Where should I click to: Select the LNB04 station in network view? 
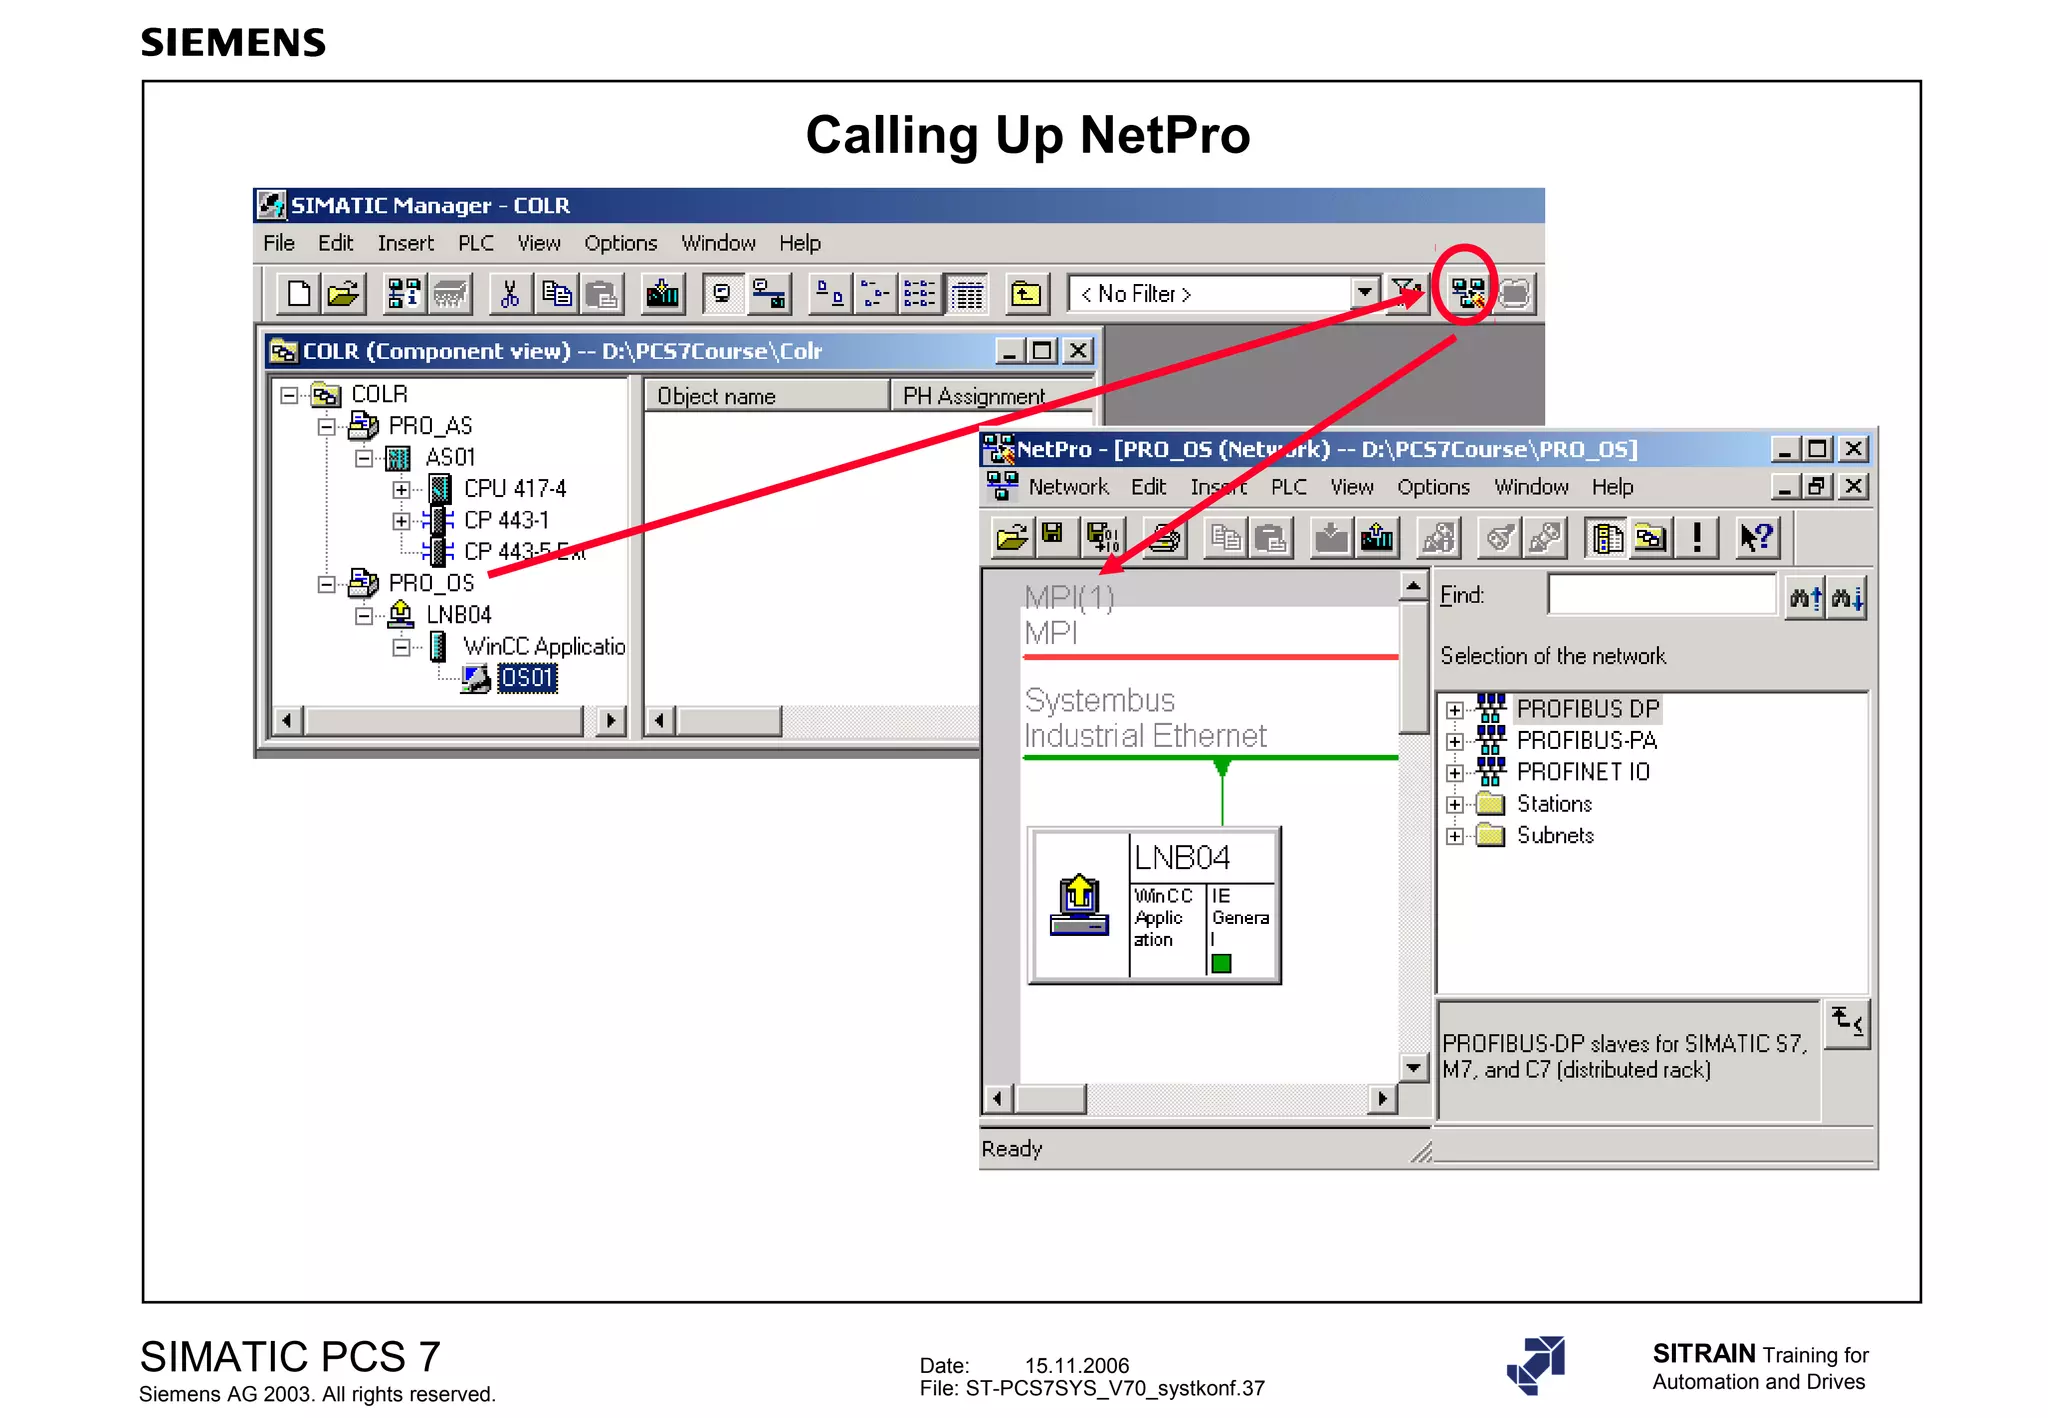tap(1154, 905)
